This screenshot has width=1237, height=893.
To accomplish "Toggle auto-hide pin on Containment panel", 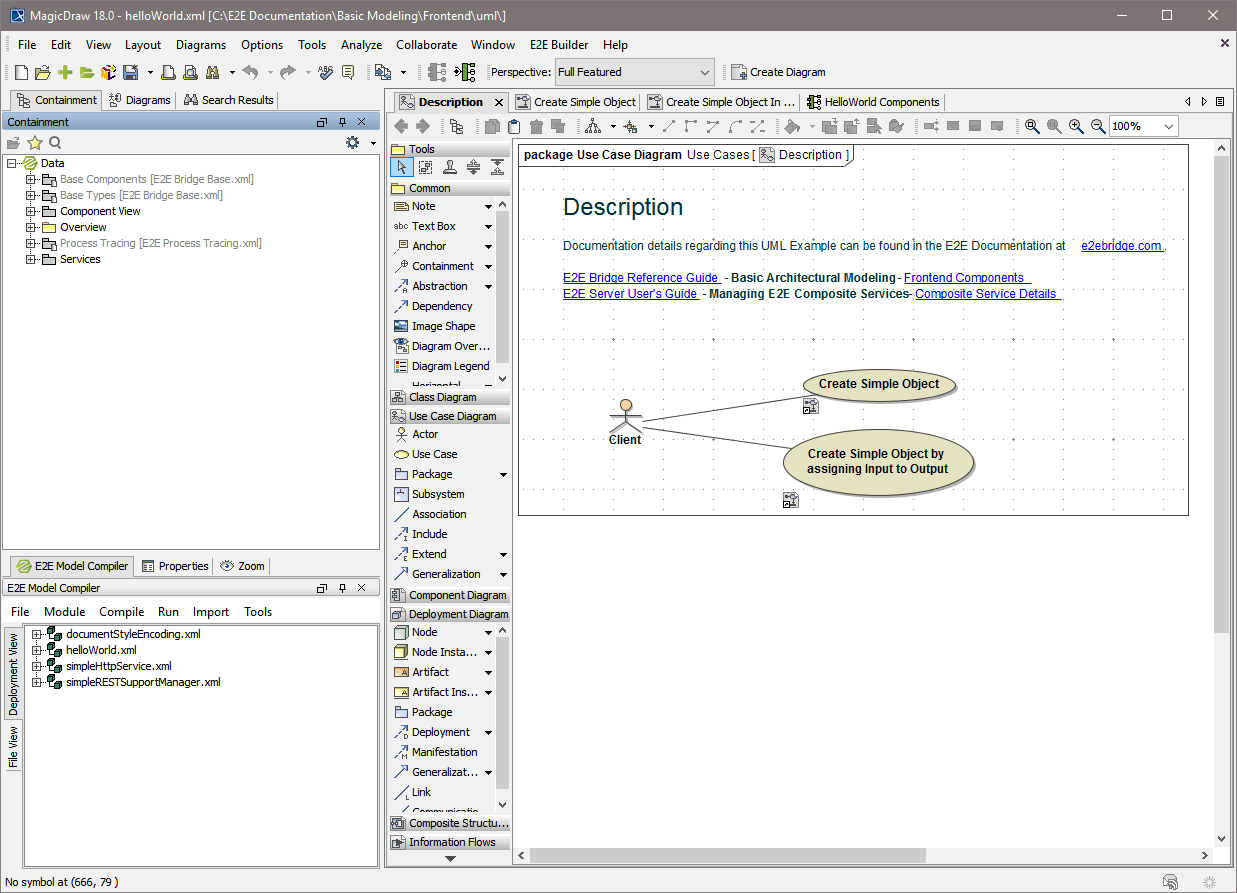I will coord(341,121).
